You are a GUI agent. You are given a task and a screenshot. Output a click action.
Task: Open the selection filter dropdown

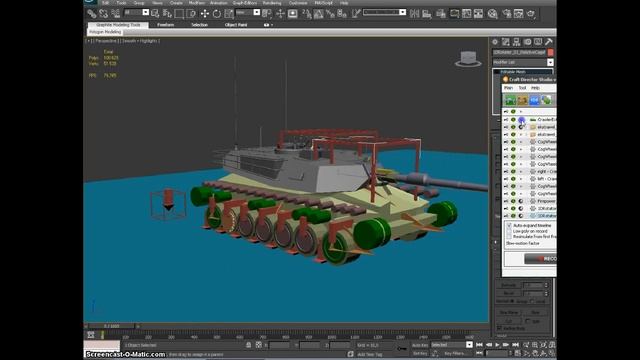[x=146, y=12]
